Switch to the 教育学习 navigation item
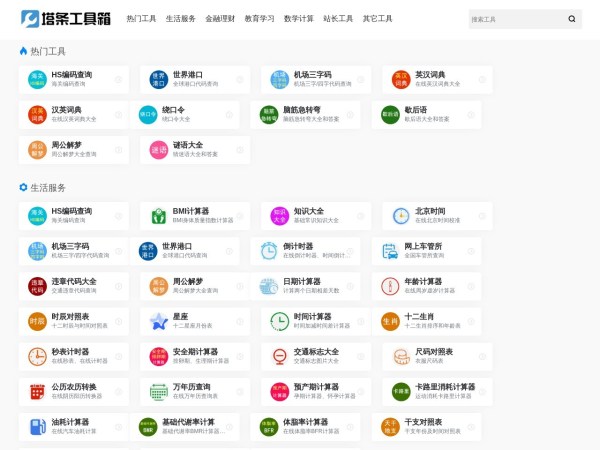The width and height of the screenshot is (600, 450). 259,19
